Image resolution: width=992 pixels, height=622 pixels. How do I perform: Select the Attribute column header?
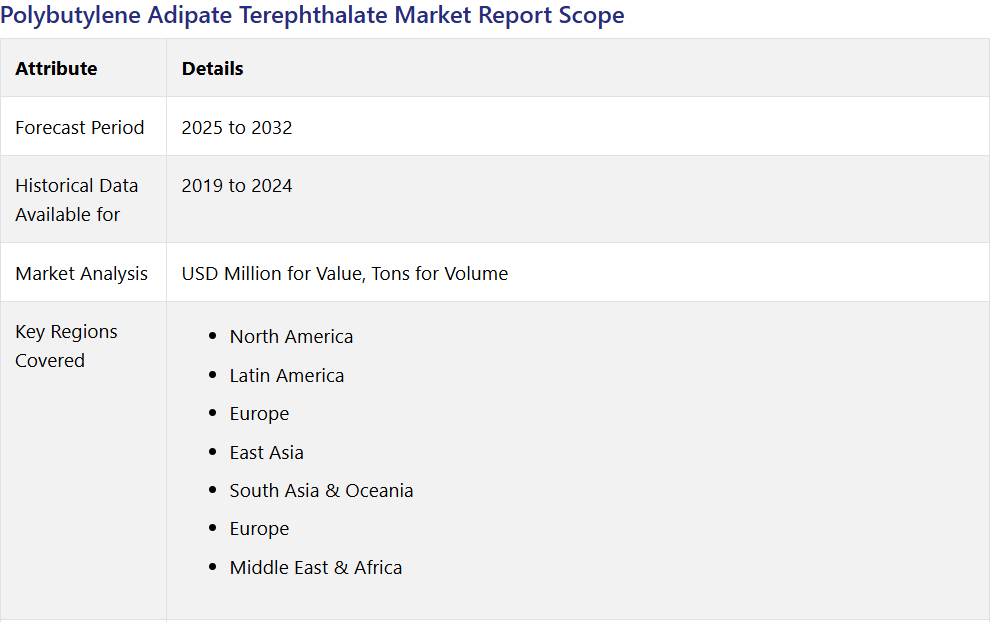[56, 68]
